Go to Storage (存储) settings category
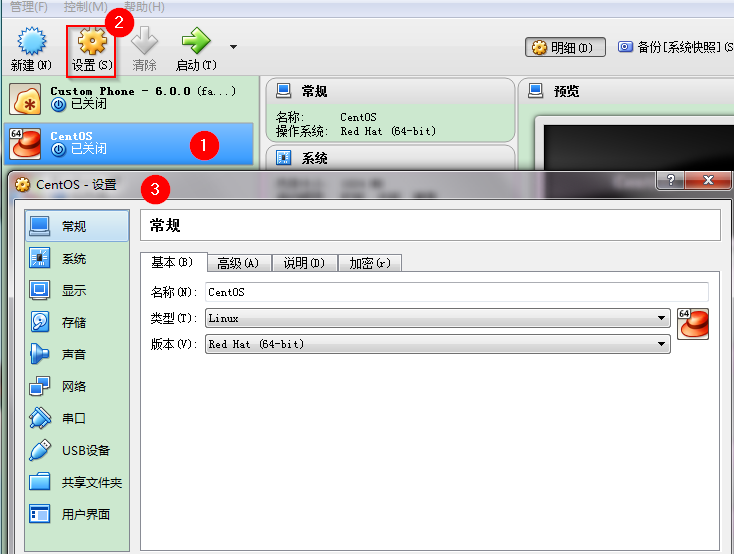The width and height of the screenshot is (734, 554). click(76, 323)
